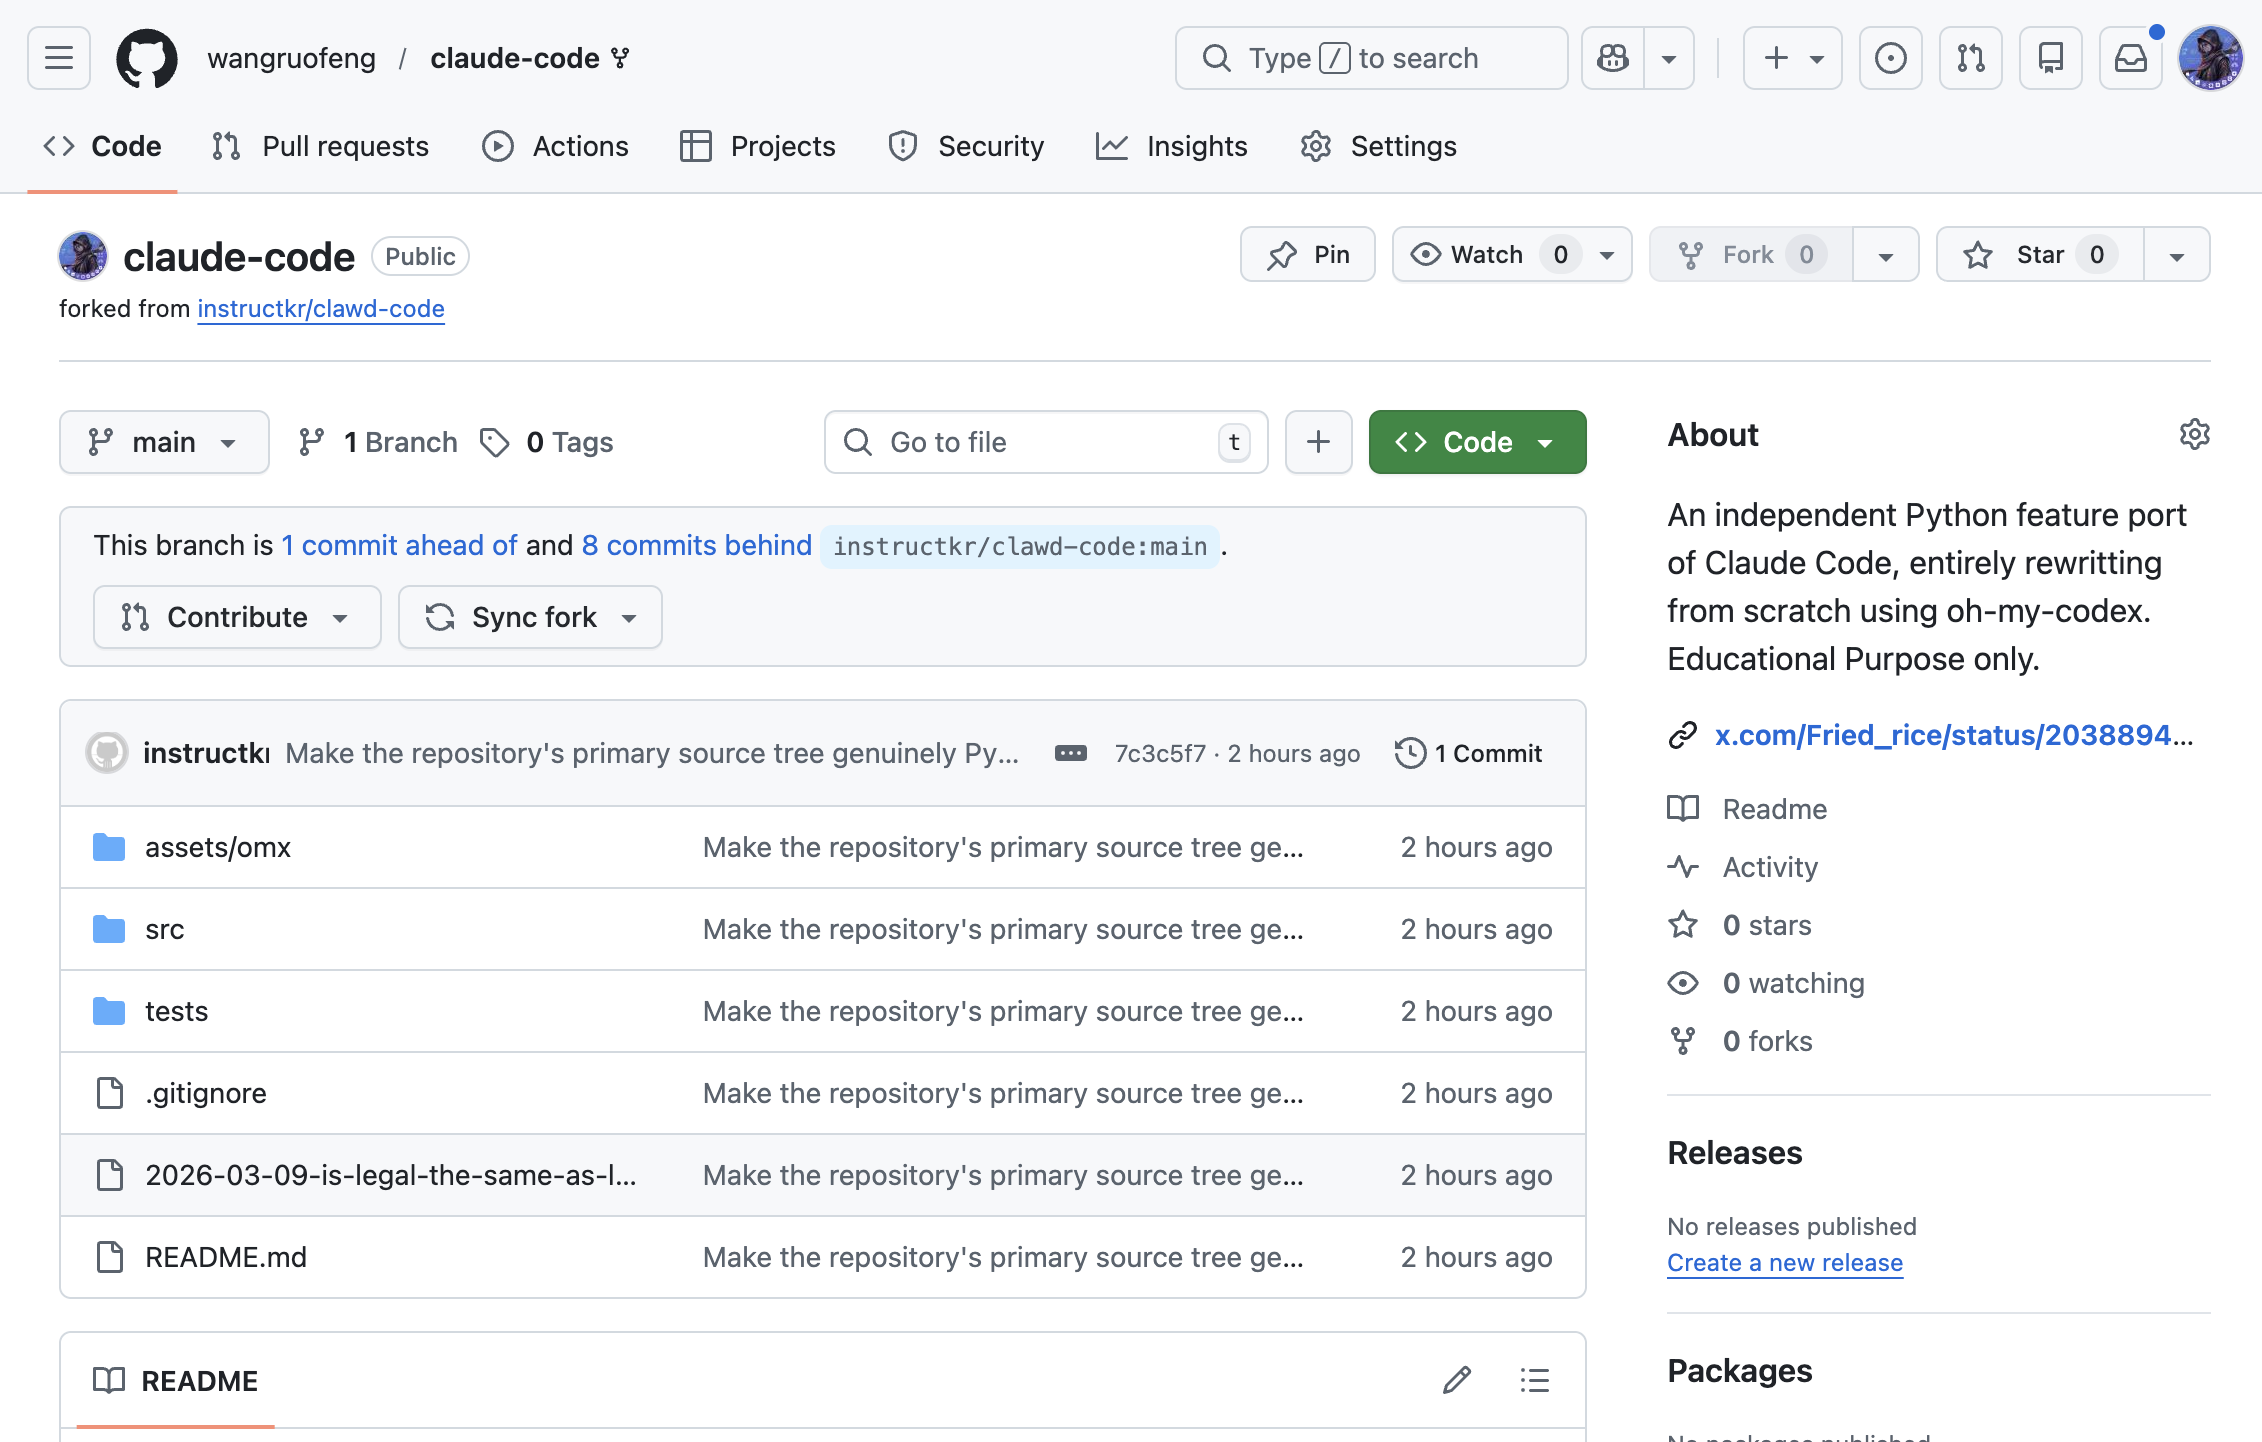
Task: Click Create a new release link
Action: click(x=1784, y=1263)
